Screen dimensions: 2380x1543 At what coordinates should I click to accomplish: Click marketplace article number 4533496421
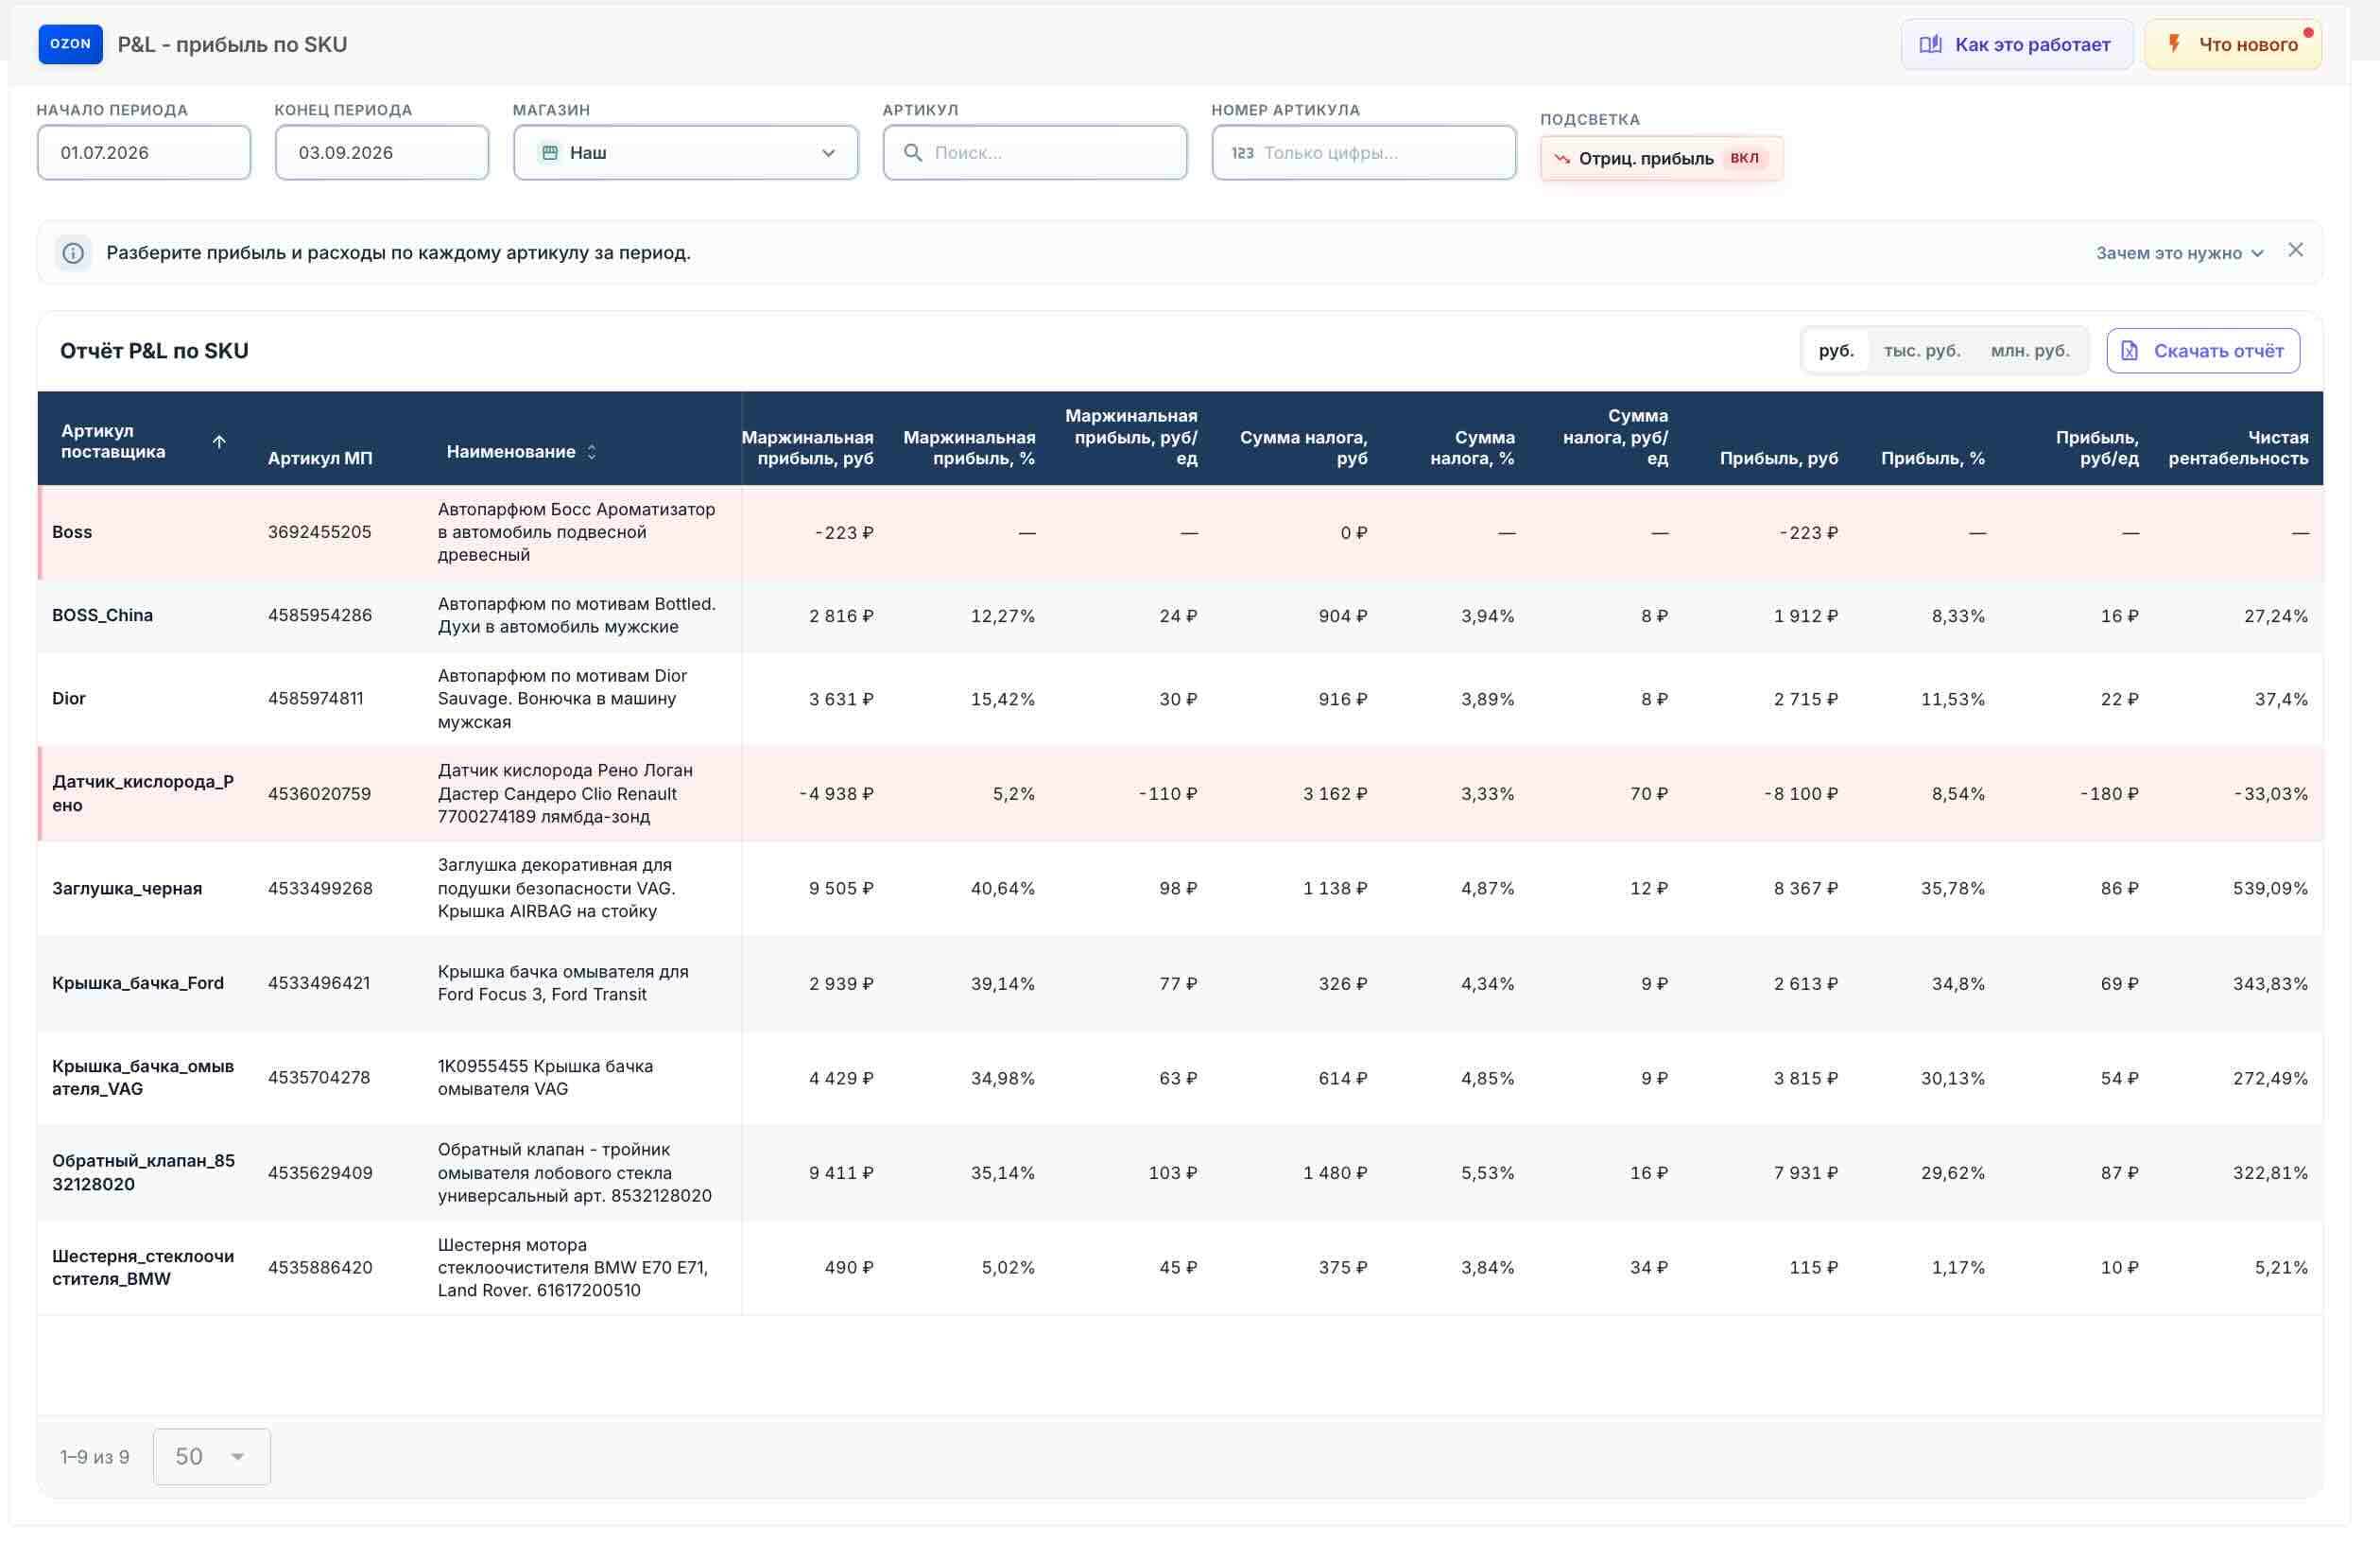319,983
